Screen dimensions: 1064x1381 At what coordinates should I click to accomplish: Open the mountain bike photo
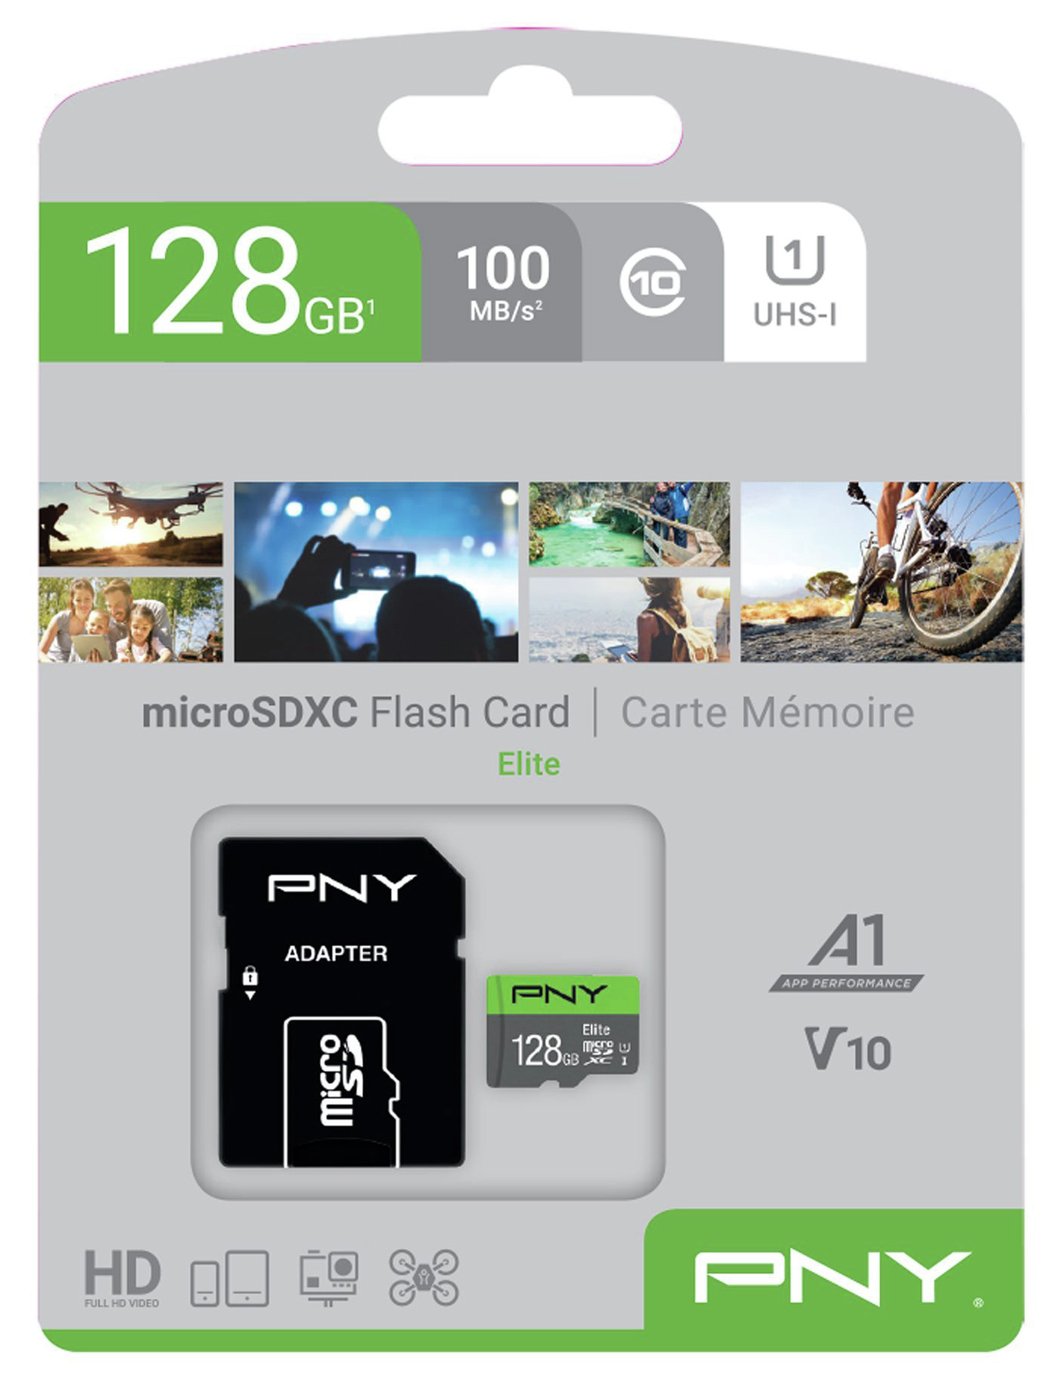point(882,572)
